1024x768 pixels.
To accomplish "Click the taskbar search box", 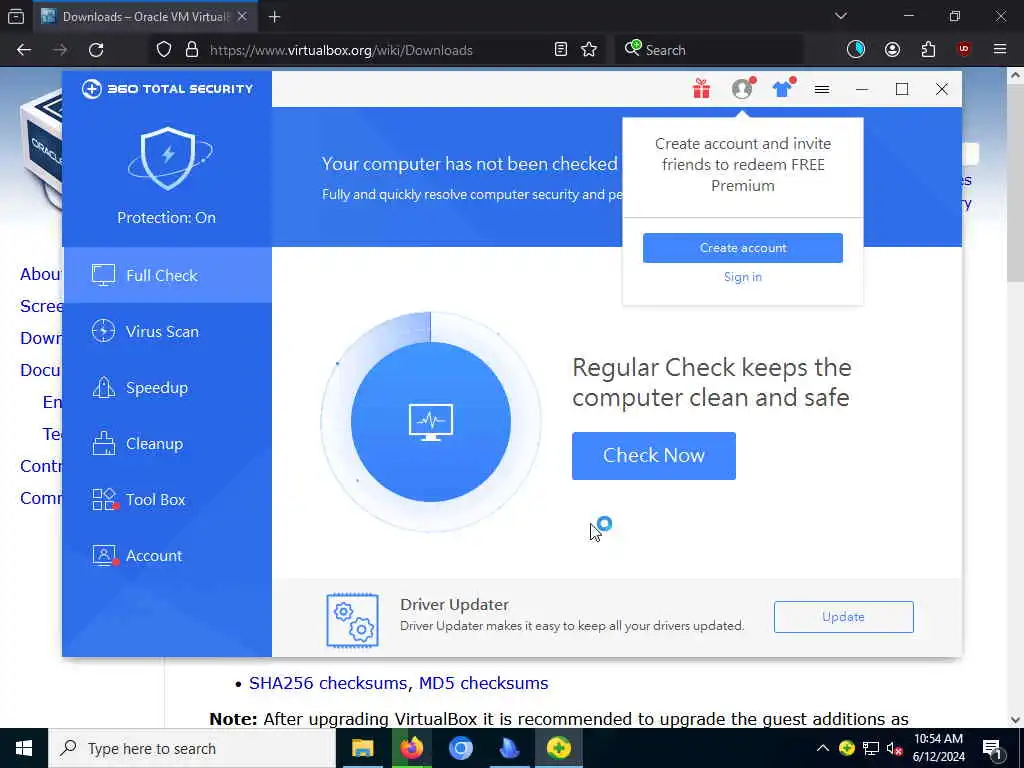I will pyautogui.click(x=192, y=748).
